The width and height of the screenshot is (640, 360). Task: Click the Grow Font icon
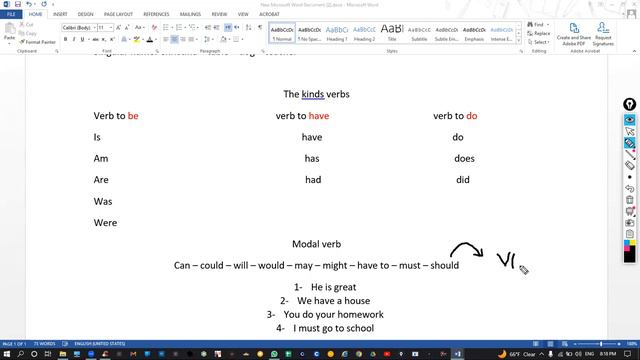[118, 28]
